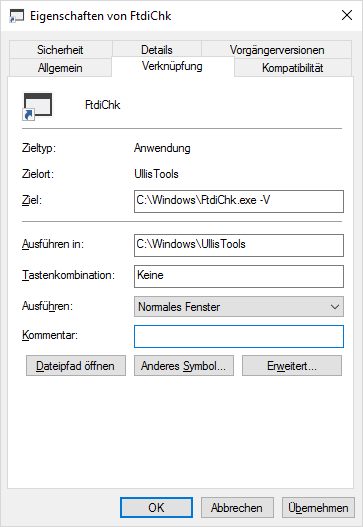The width and height of the screenshot is (363, 527).
Task: Focus the Ausführen in field
Action: coord(239,245)
